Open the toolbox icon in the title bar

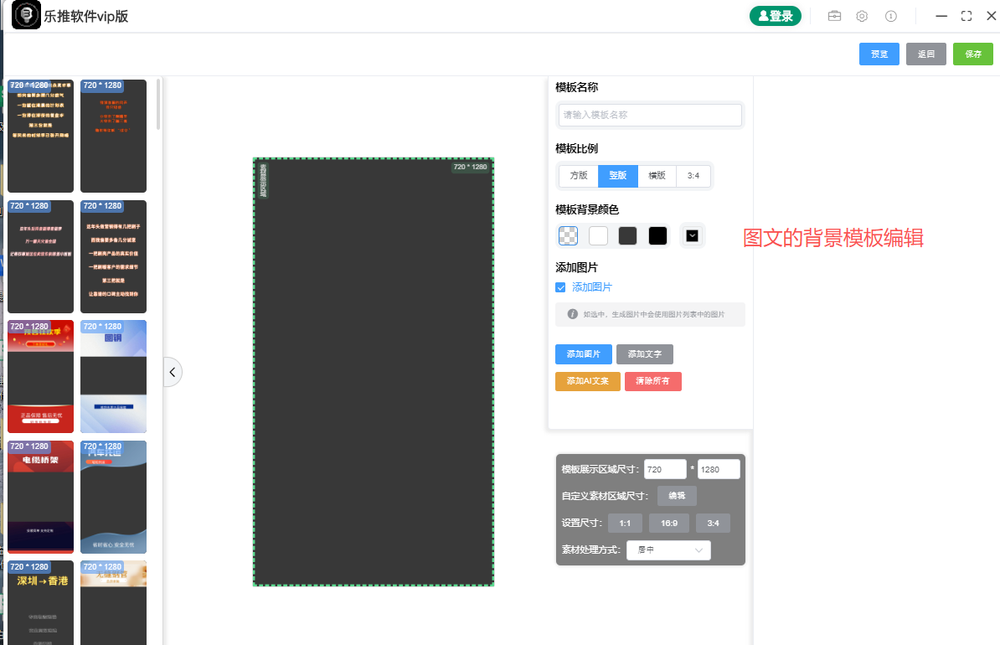coord(834,15)
